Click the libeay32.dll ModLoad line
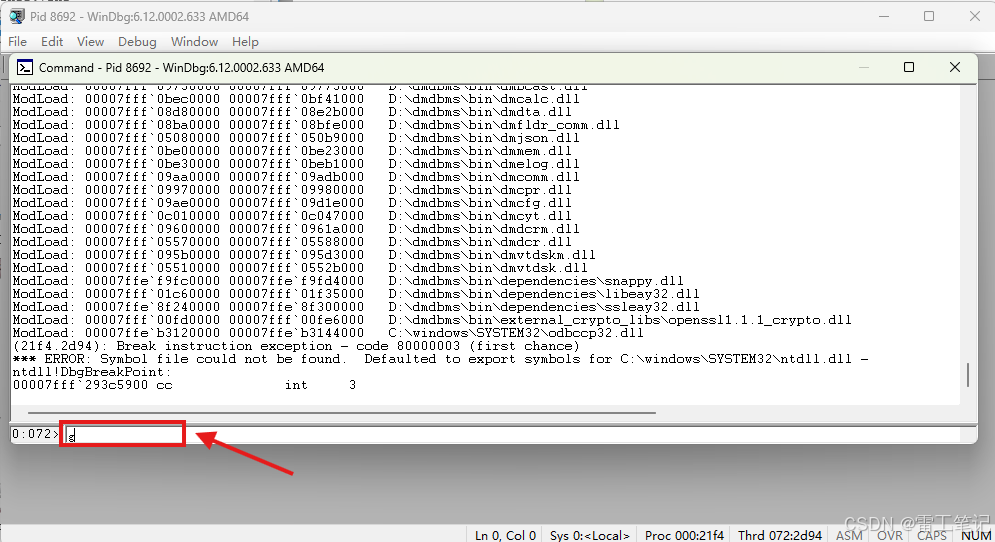This screenshot has width=995, height=542. (356, 294)
